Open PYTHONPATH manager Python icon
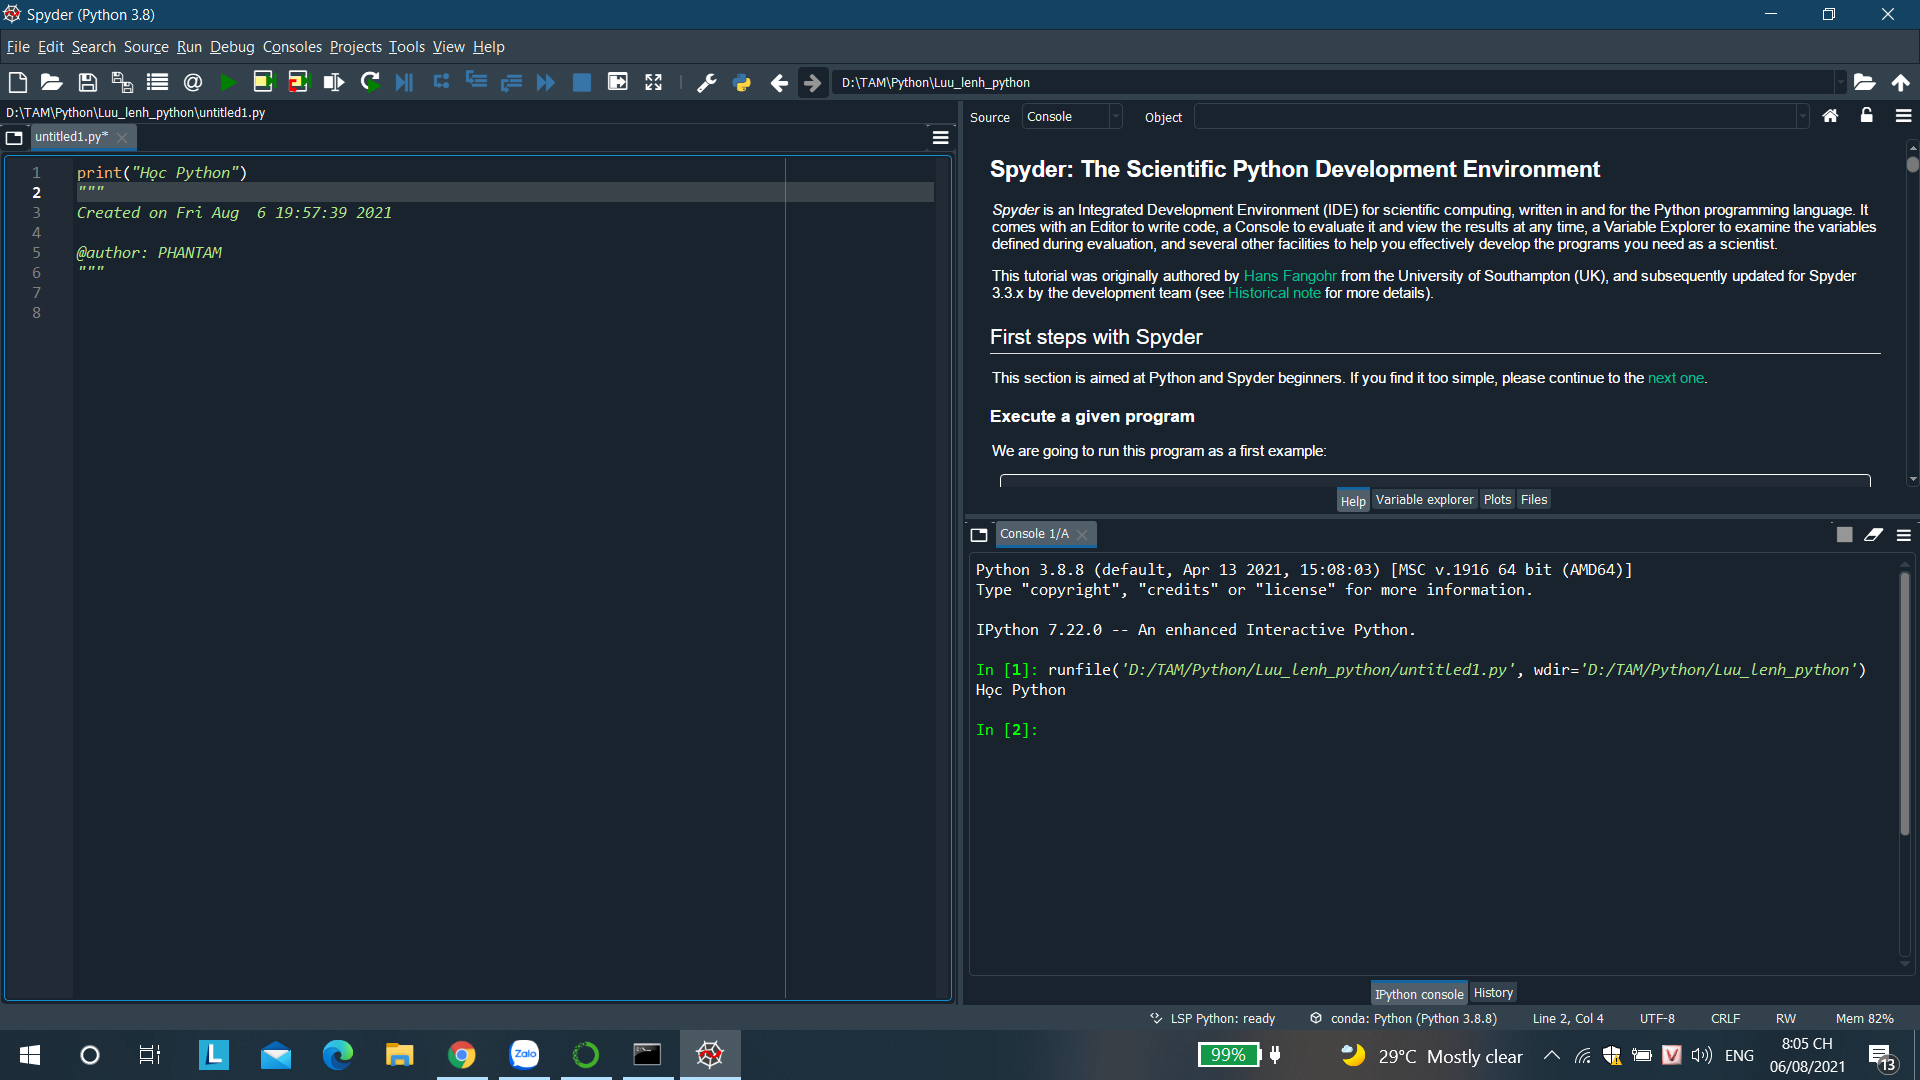Viewport: 1920px width, 1080px height. click(742, 82)
